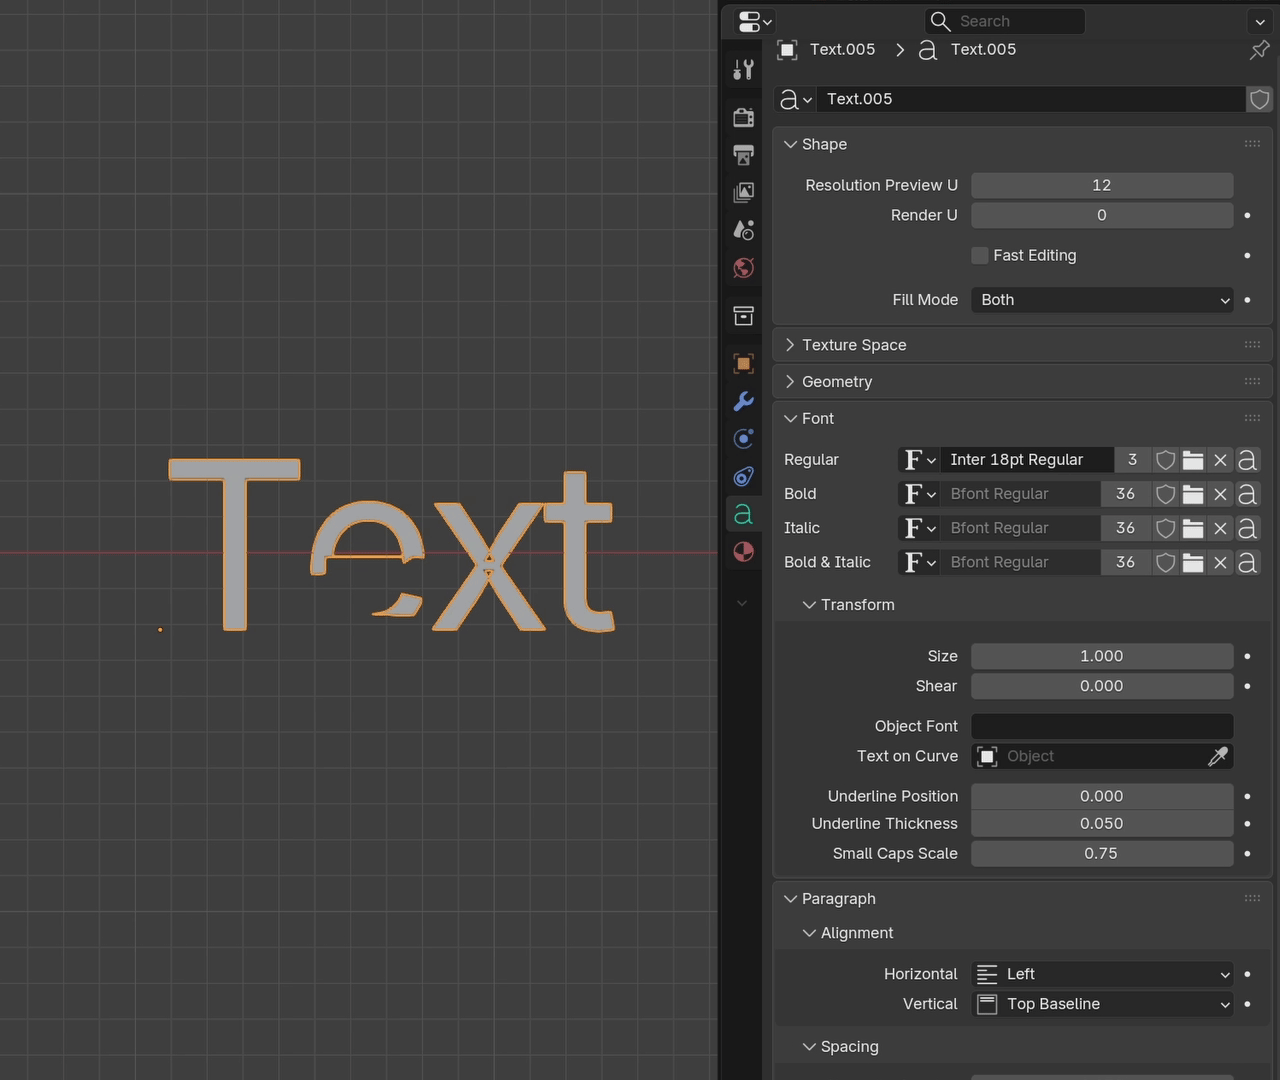This screenshot has height=1080, width=1280.
Task: Click the properties Search field
Action: (1005, 21)
